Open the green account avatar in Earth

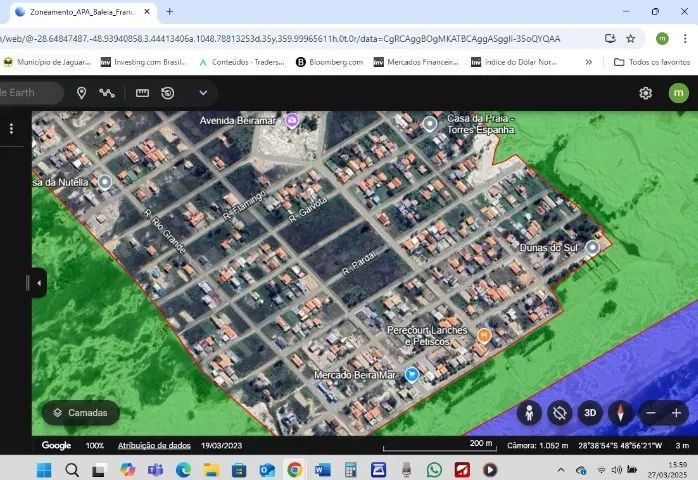[678, 93]
